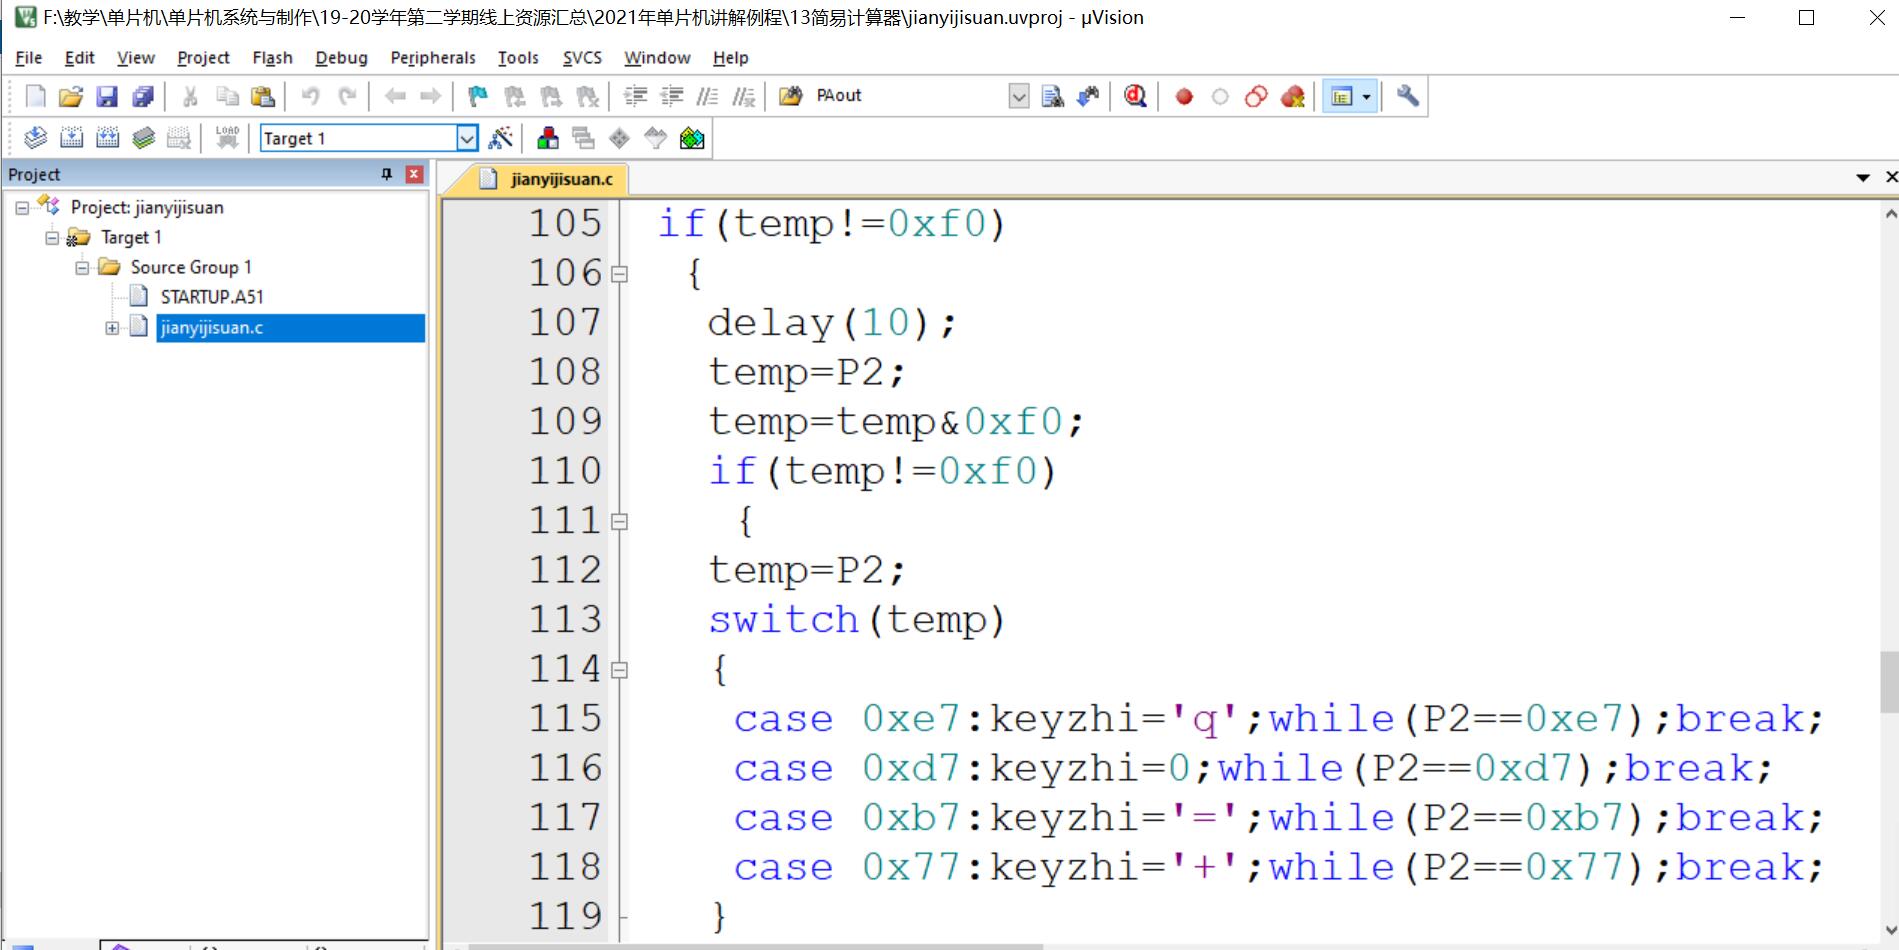This screenshot has height=950, width=1899.
Task: Open Options for Target wand icon
Action: tap(501, 138)
